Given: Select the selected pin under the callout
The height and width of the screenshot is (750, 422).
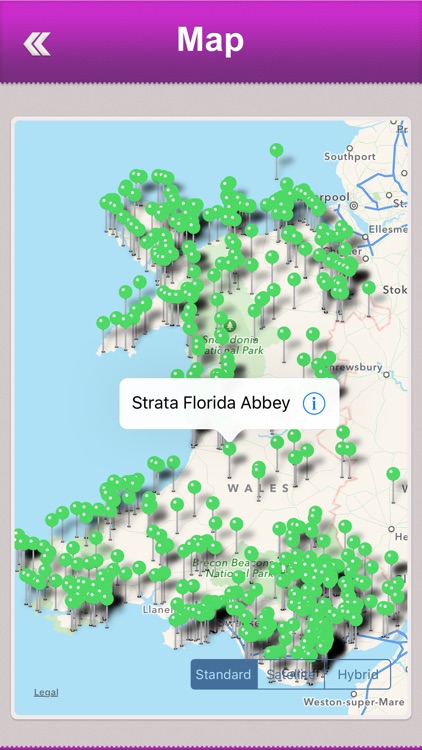Looking at the screenshot, I should coord(229,449).
